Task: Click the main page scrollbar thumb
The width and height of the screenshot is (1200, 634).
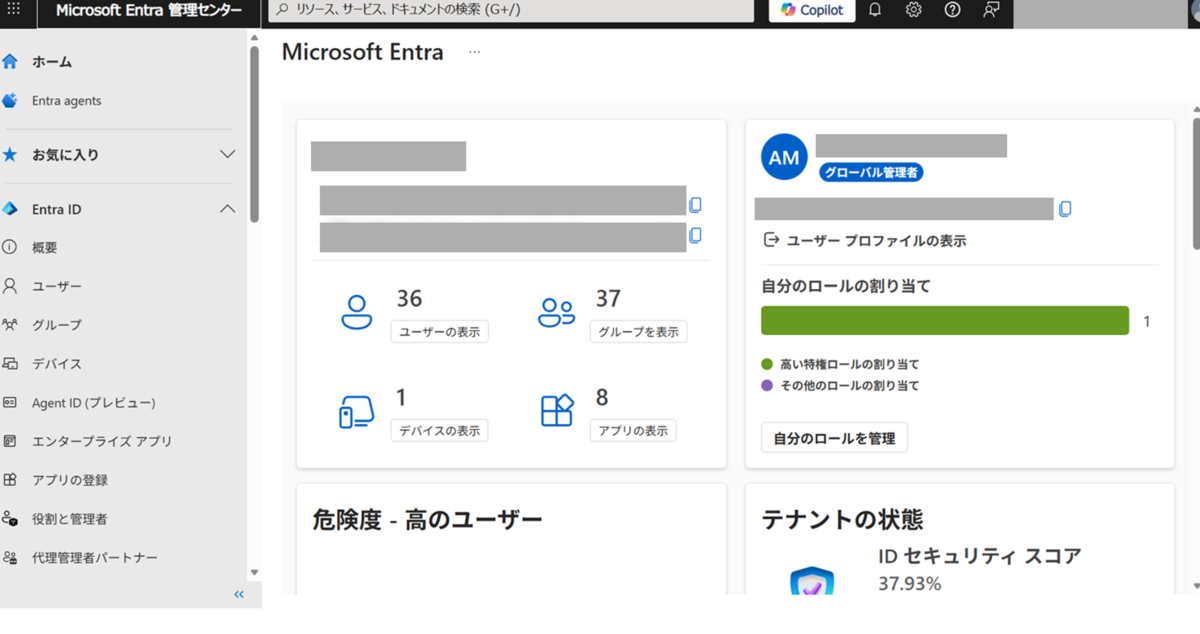Action: (1196, 182)
